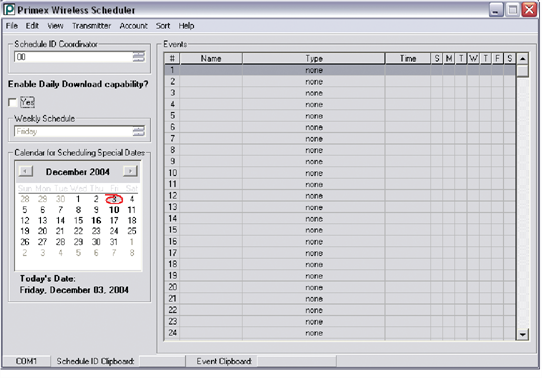Click the Type column header
Screen dimensions: 542x378
[314, 58]
